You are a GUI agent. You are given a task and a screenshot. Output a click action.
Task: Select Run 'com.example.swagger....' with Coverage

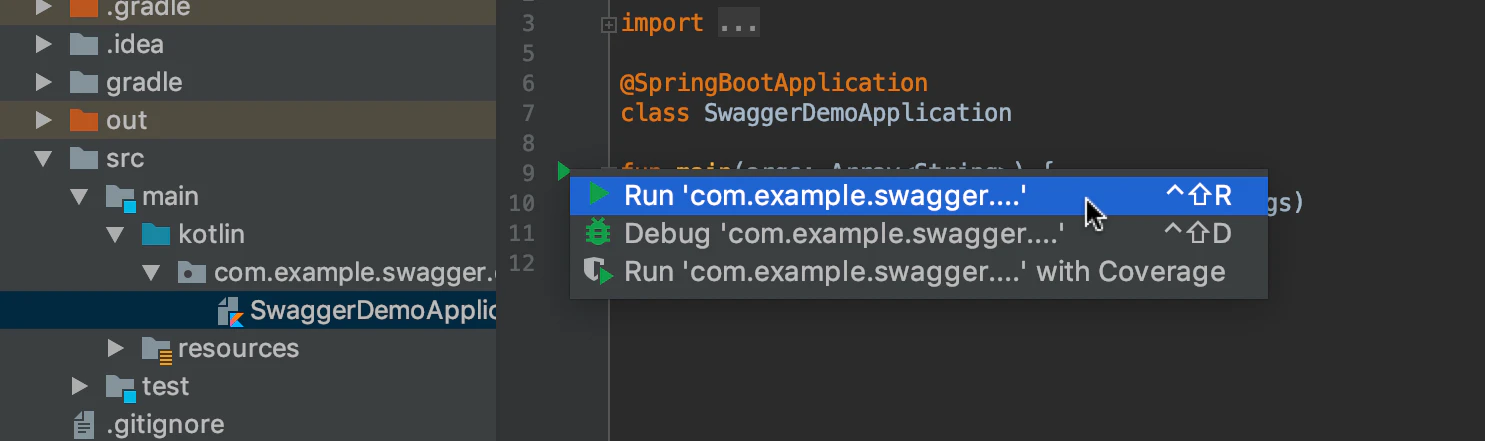(918, 271)
